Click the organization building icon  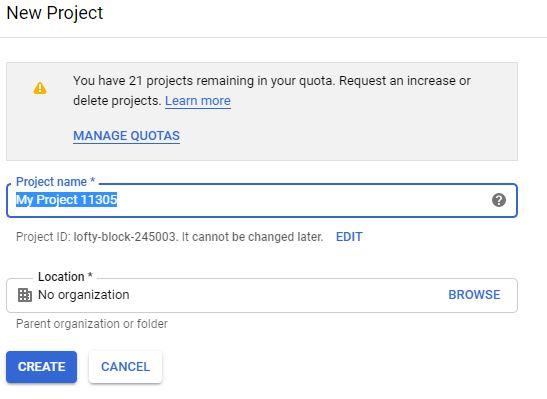(x=25, y=295)
